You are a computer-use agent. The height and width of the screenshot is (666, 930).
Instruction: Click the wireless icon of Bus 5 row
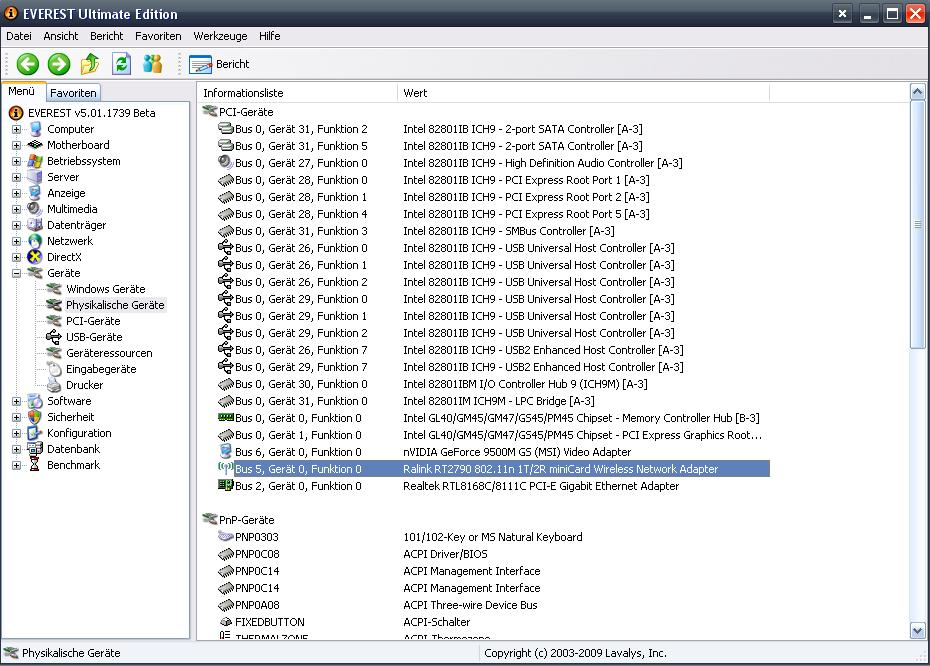pos(225,468)
